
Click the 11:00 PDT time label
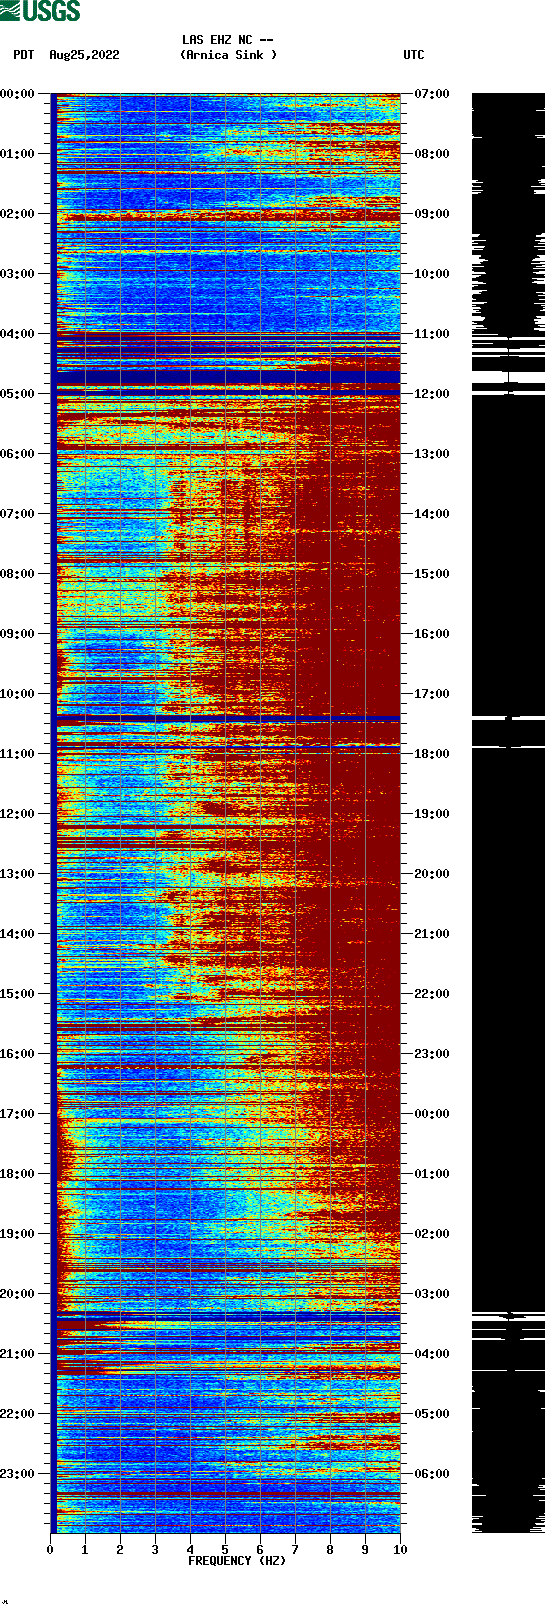(x=18, y=754)
